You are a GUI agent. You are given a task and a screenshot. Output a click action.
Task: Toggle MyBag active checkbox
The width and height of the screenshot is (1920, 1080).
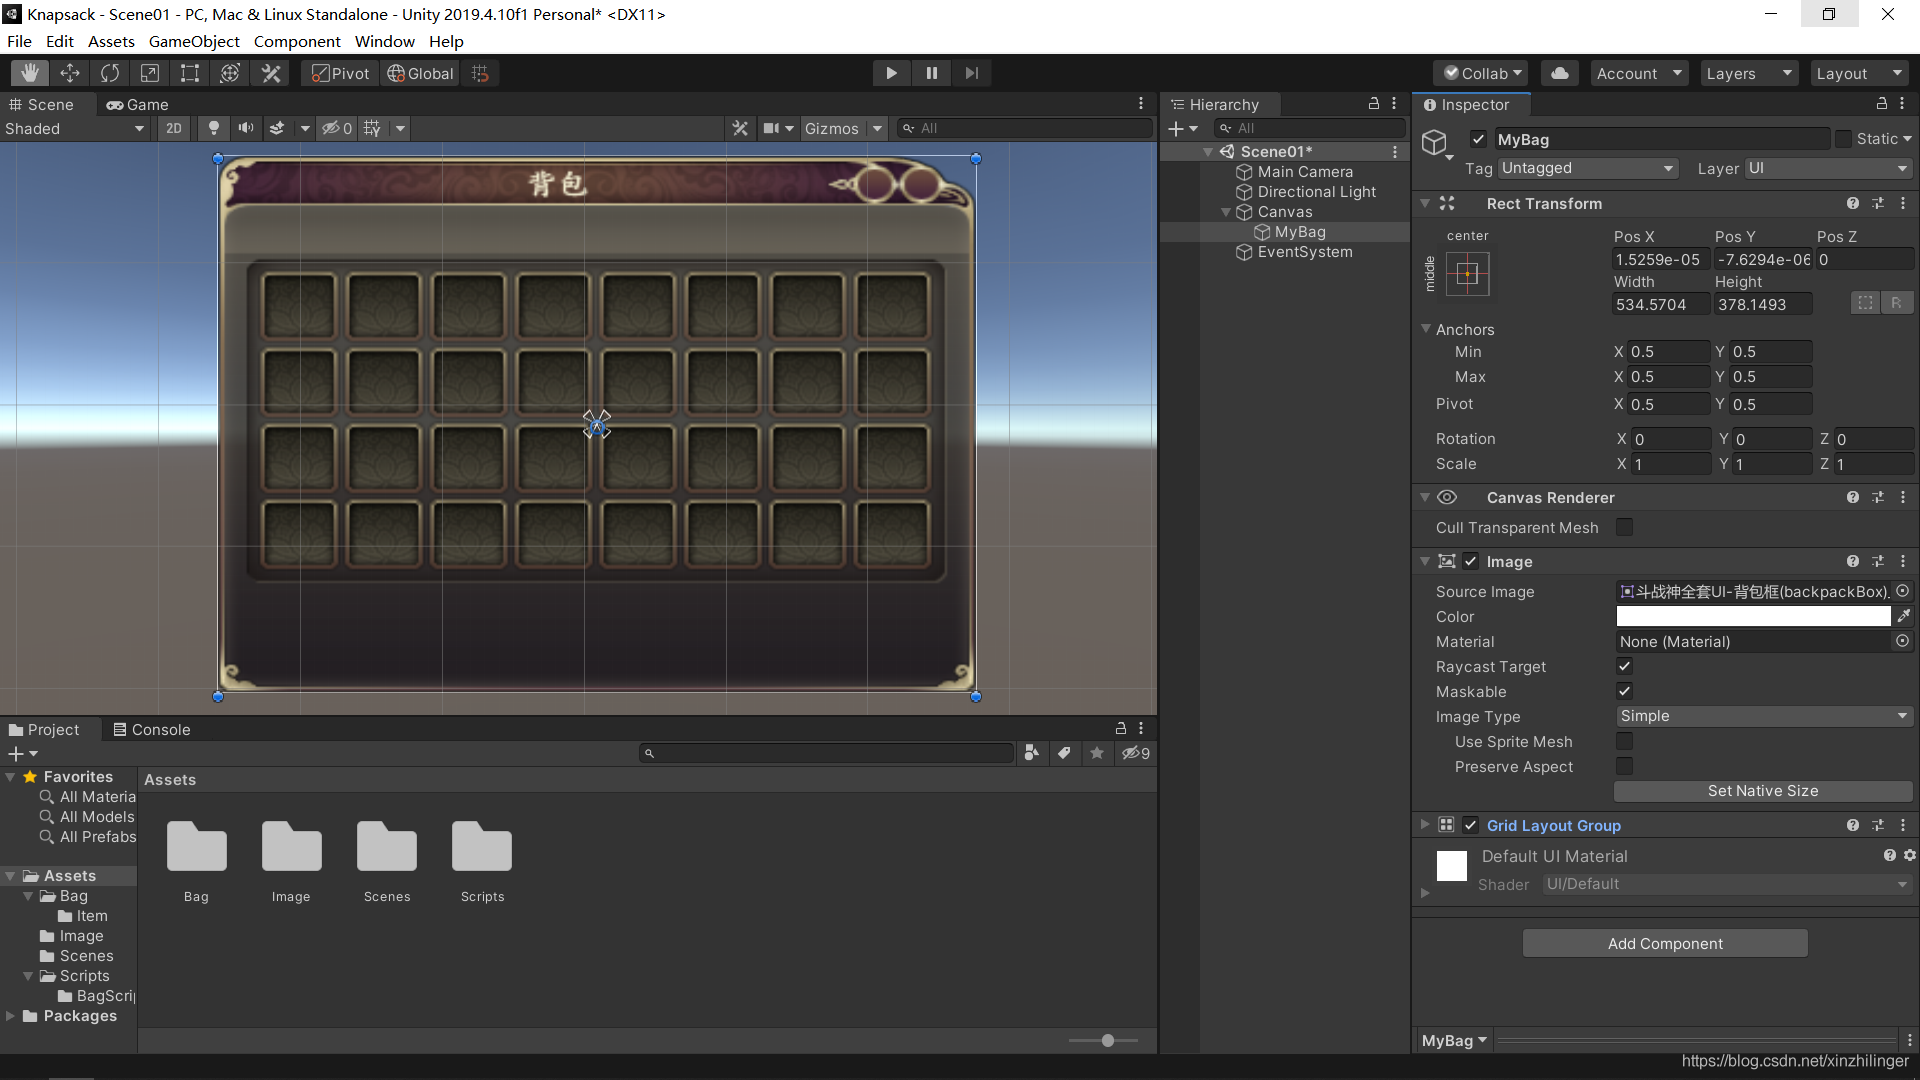coord(1478,139)
